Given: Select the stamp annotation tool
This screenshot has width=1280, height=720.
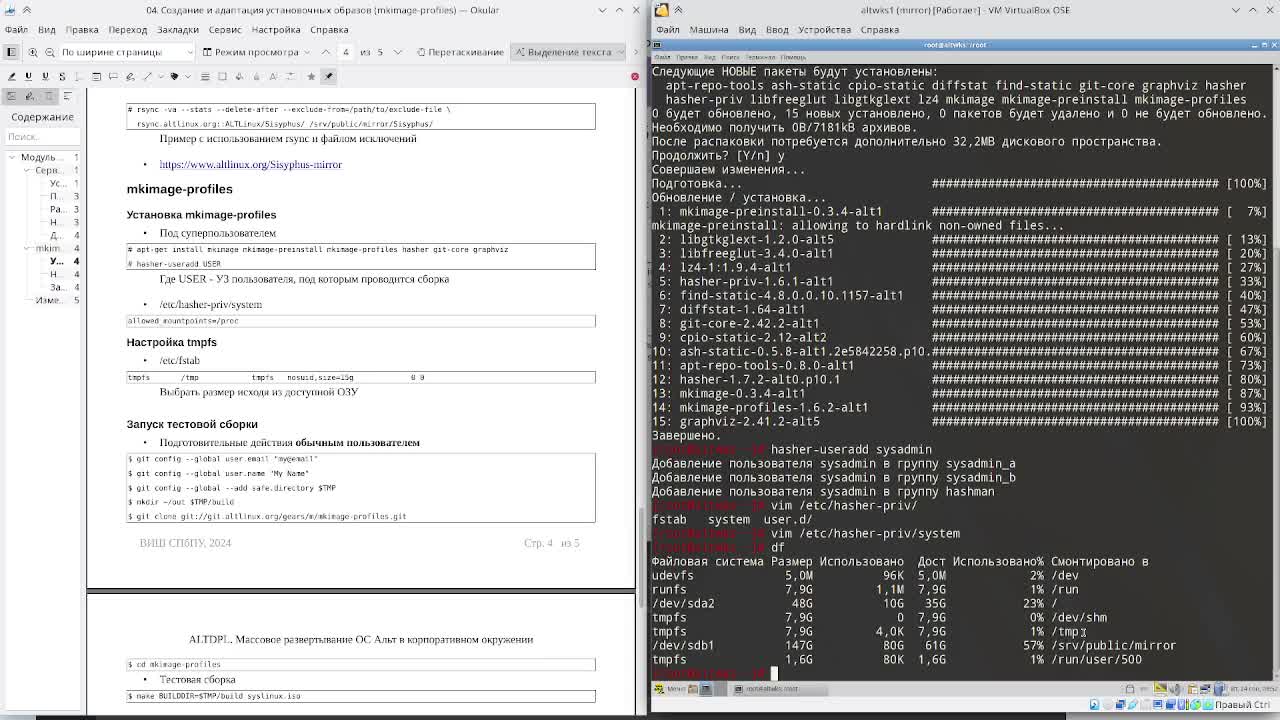Looking at the screenshot, I should [174, 76].
